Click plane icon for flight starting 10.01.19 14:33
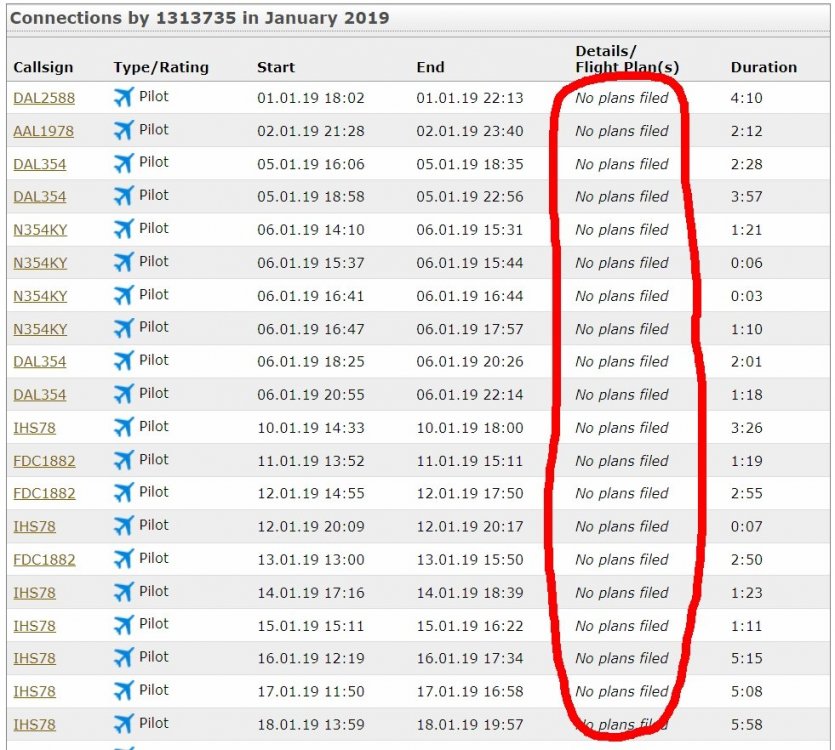Screen dimensions: 835x750 point(123,427)
